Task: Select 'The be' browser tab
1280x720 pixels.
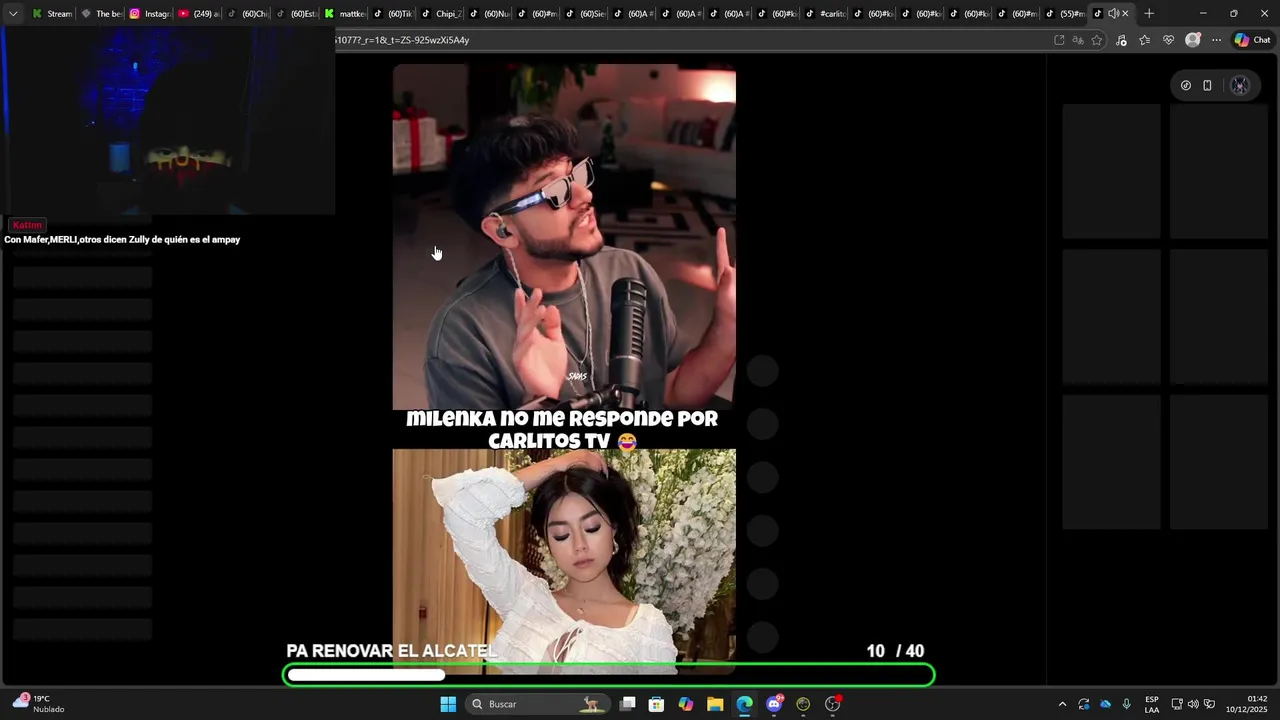Action: (x=100, y=14)
